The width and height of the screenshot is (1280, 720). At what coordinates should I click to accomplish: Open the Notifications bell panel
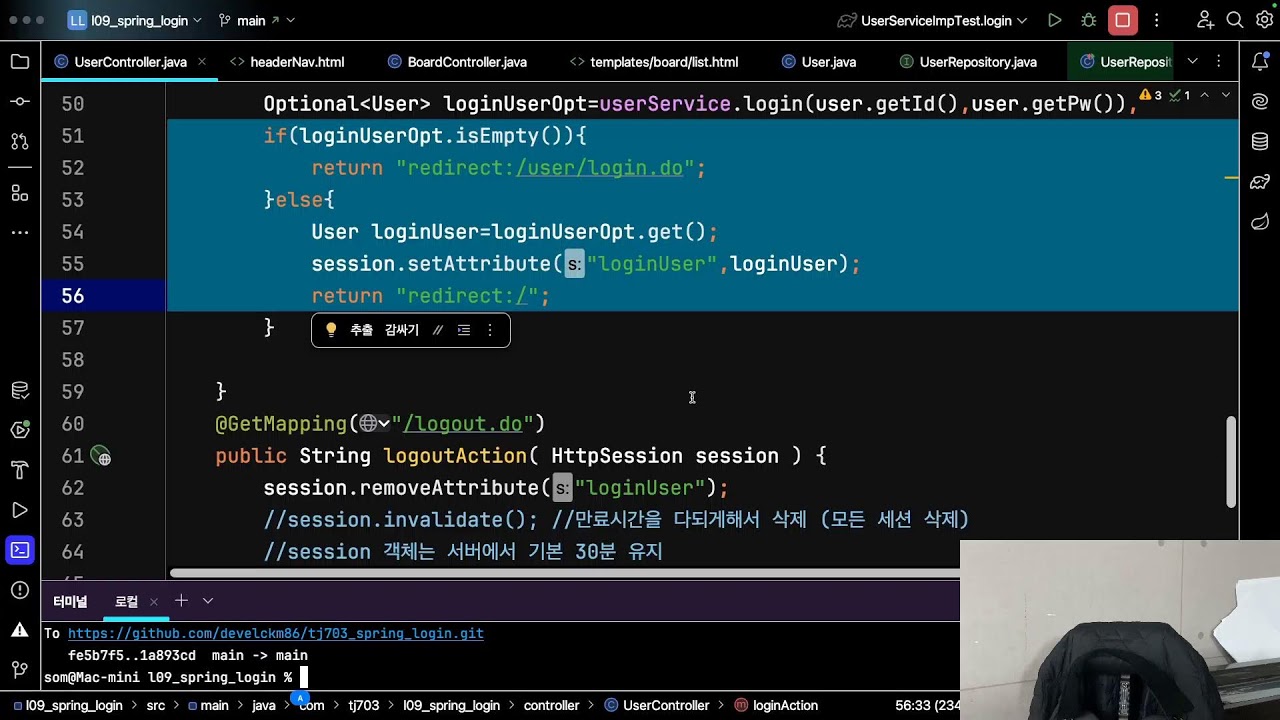1260,62
